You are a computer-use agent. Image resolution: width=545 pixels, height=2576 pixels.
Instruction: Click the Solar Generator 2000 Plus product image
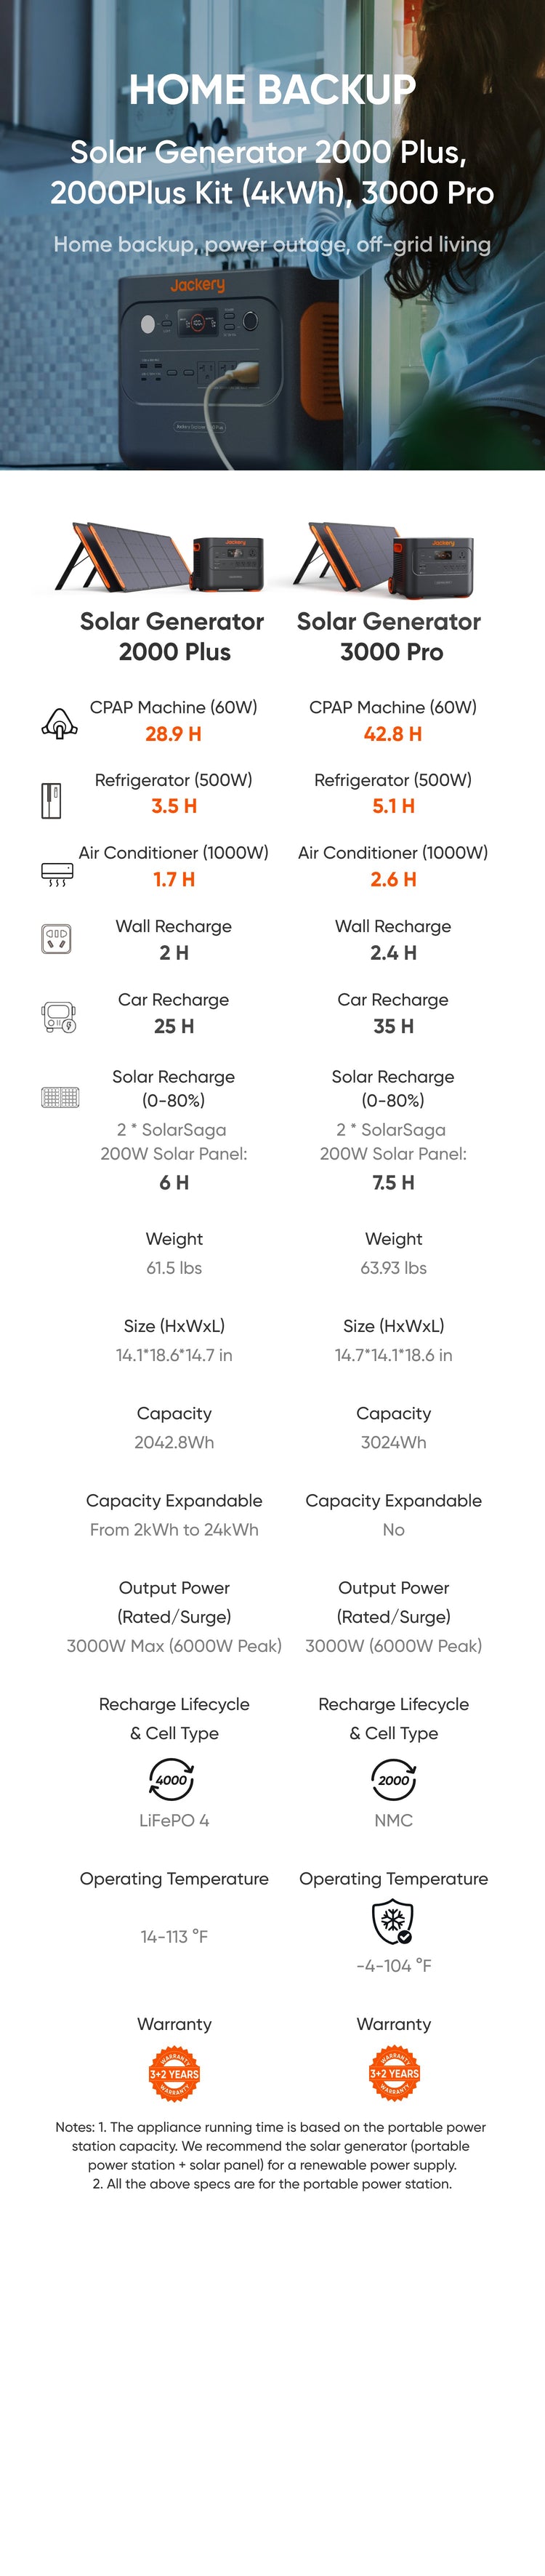coord(161,556)
